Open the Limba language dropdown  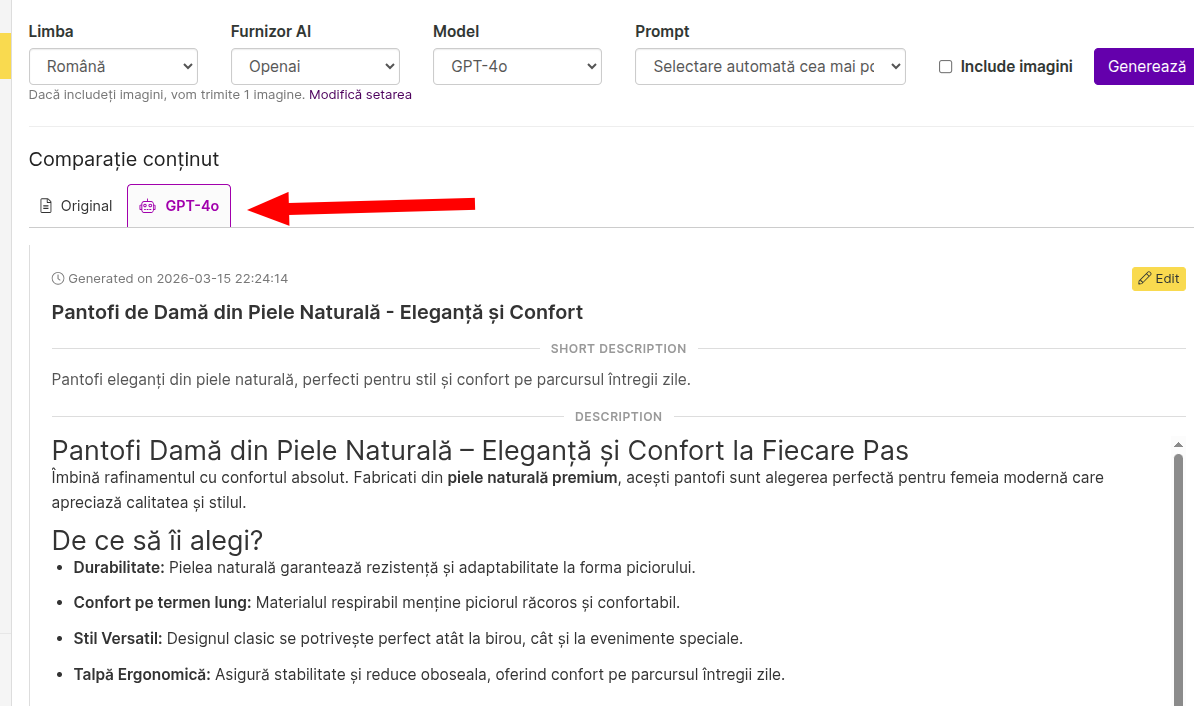pos(113,67)
